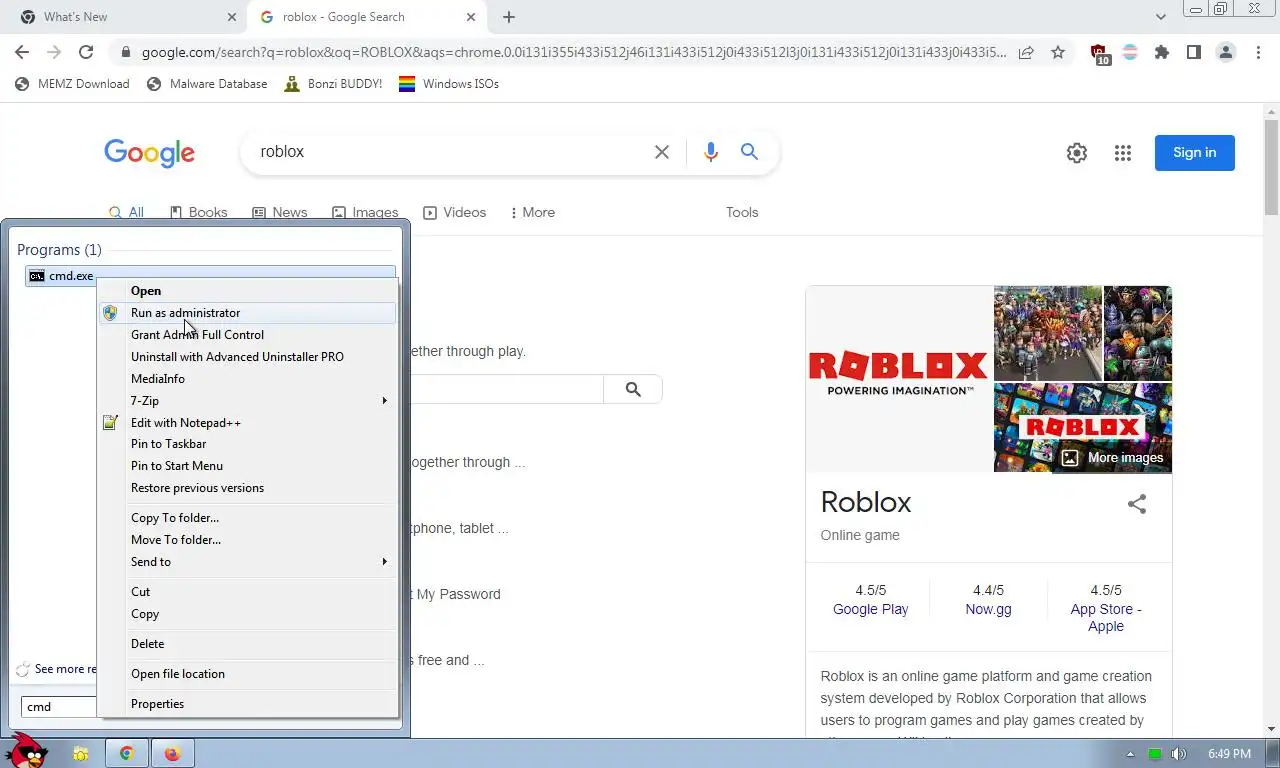Clear the search box with the X icon
Image resolution: width=1280 pixels, height=768 pixels.
click(x=662, y=152)
